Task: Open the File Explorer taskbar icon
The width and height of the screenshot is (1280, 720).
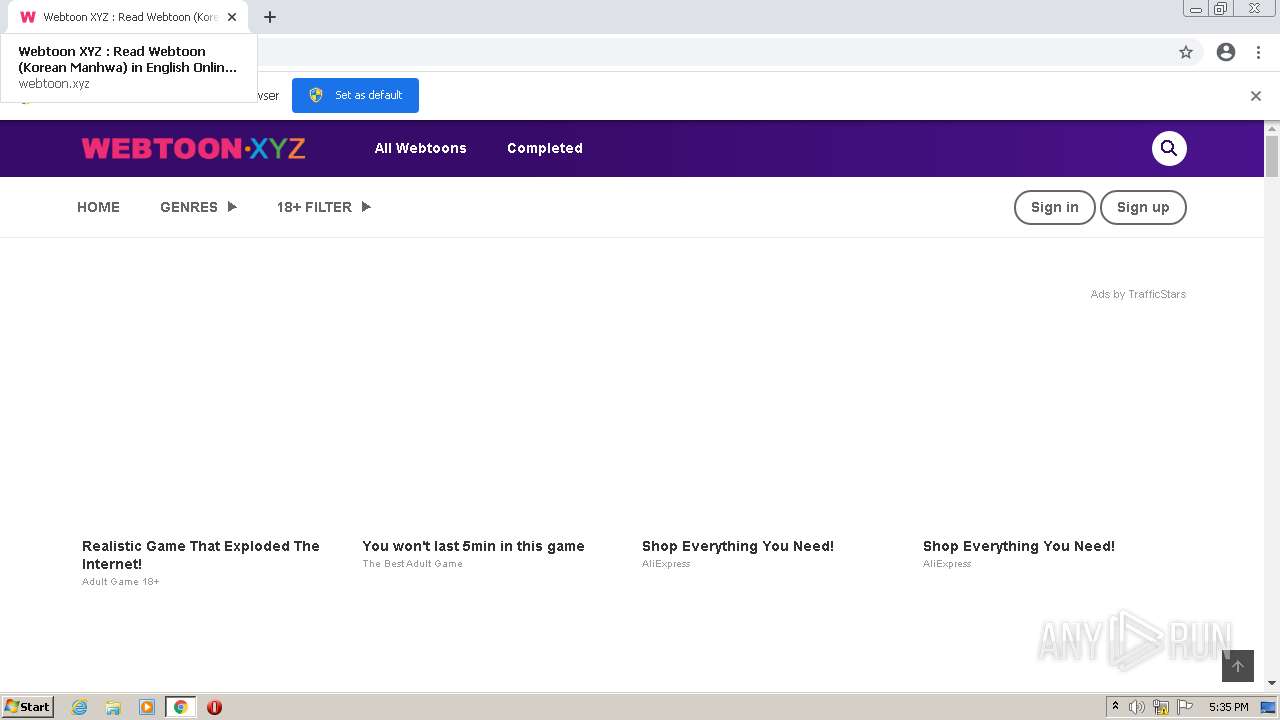Action: tap(113, 707)
